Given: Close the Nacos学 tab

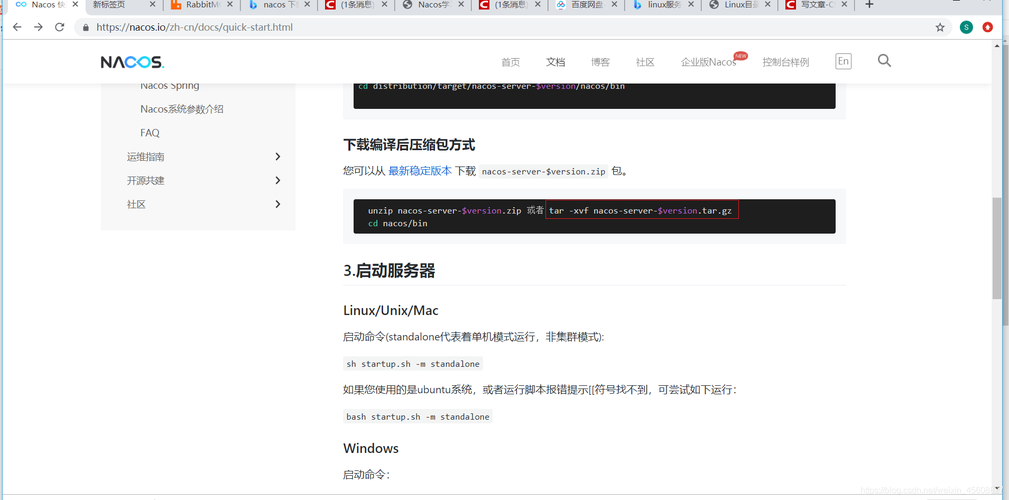Looking at the screenshot, I should [460, 5].
